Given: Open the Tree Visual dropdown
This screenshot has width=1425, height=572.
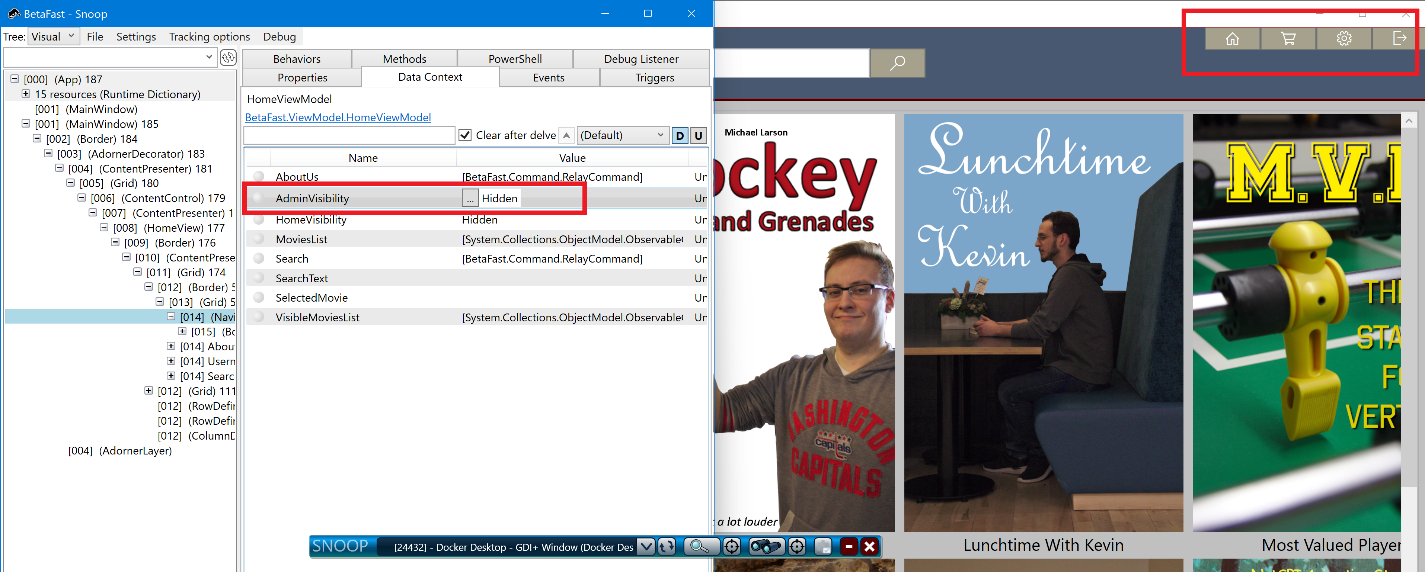Looking at the screenshot, I should tap(53, 37).
